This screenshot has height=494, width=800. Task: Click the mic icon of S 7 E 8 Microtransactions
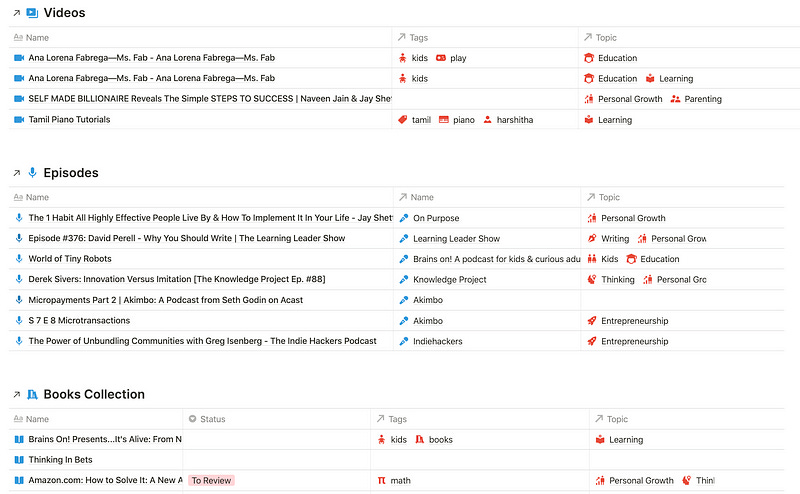click(x=19, y=320)
